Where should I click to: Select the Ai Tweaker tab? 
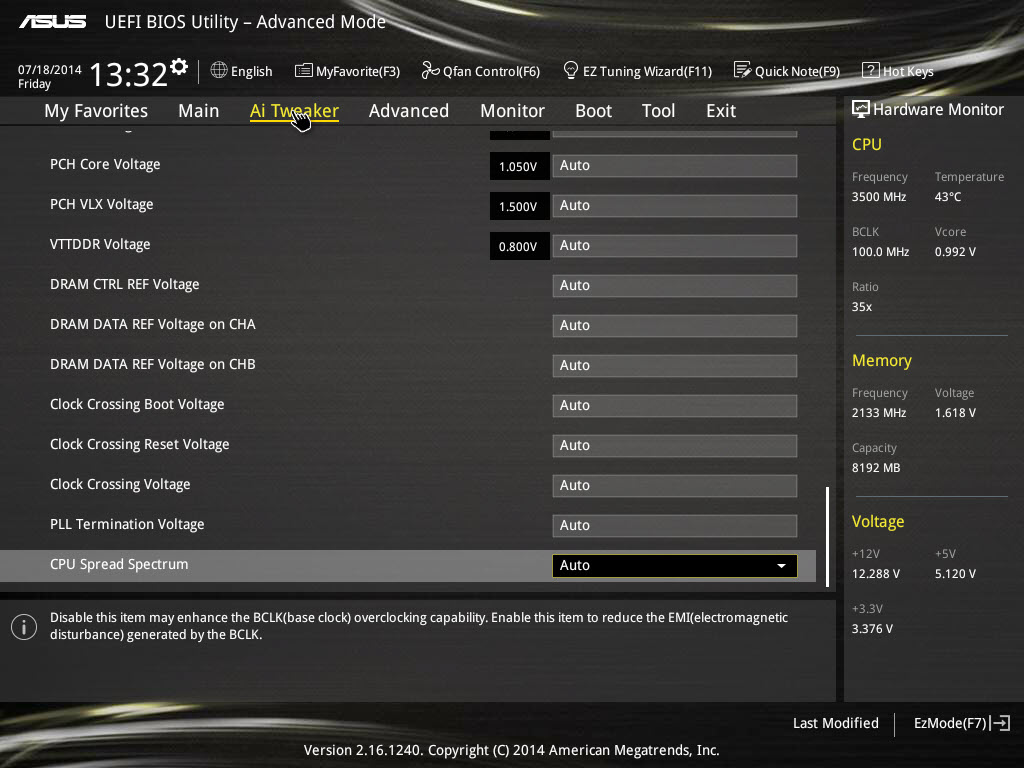click(294, 111)
